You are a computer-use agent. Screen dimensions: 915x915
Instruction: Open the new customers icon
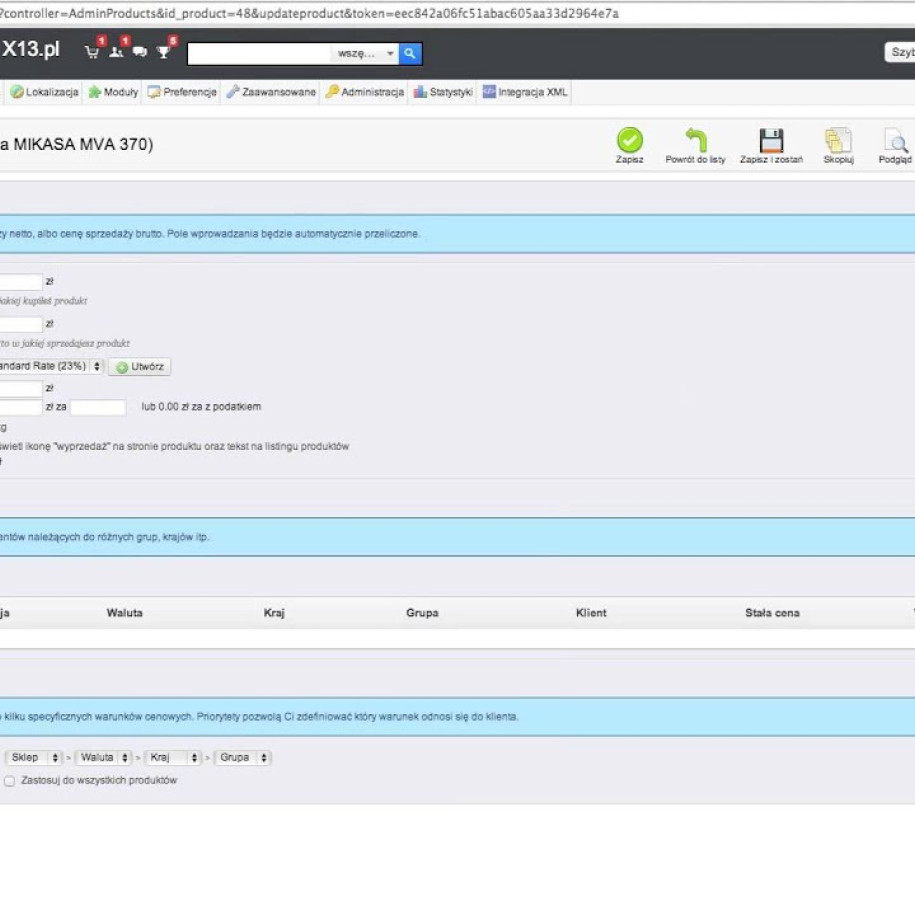point(116,52)
